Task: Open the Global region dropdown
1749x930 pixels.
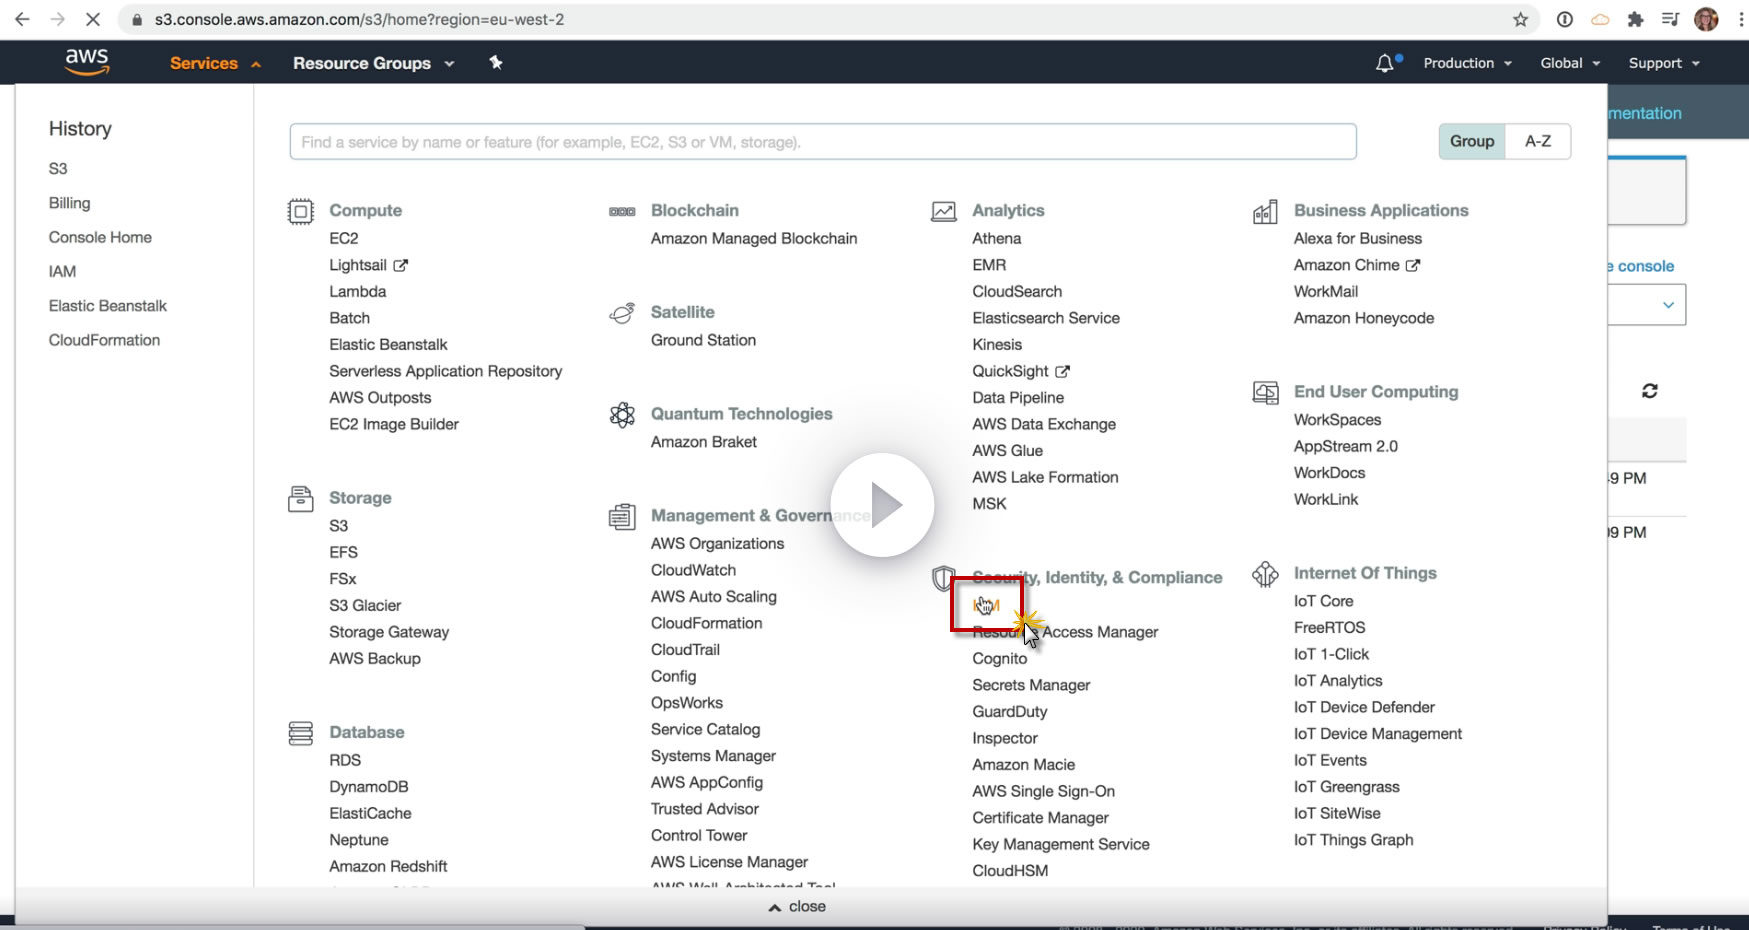Action: point(1570,63)
